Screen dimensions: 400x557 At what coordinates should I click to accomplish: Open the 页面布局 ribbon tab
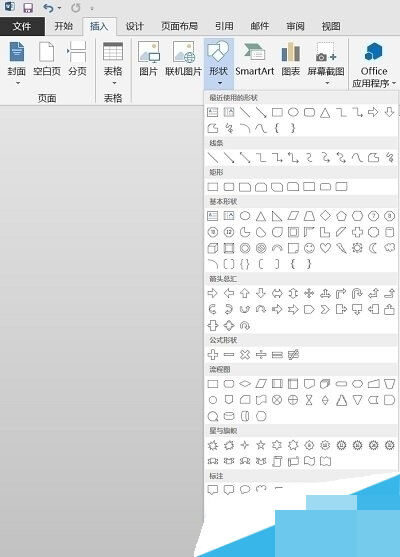[179, 26]
